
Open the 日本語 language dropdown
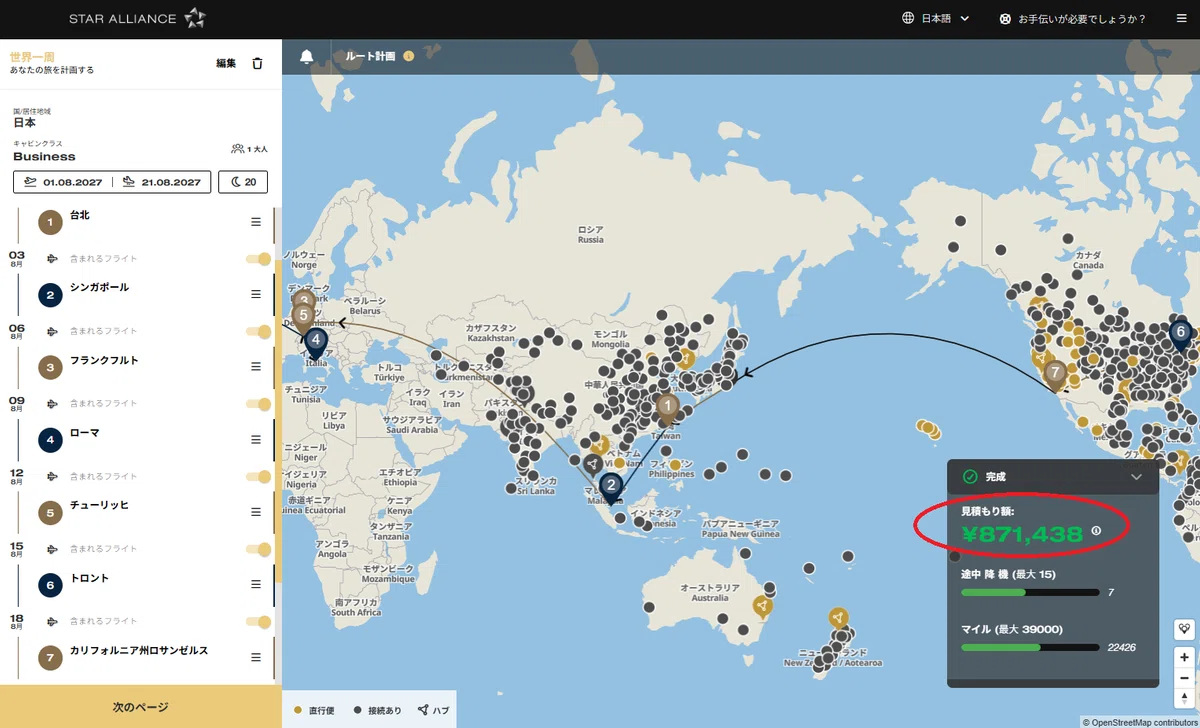pyautogui.click(x=936, y=19)
